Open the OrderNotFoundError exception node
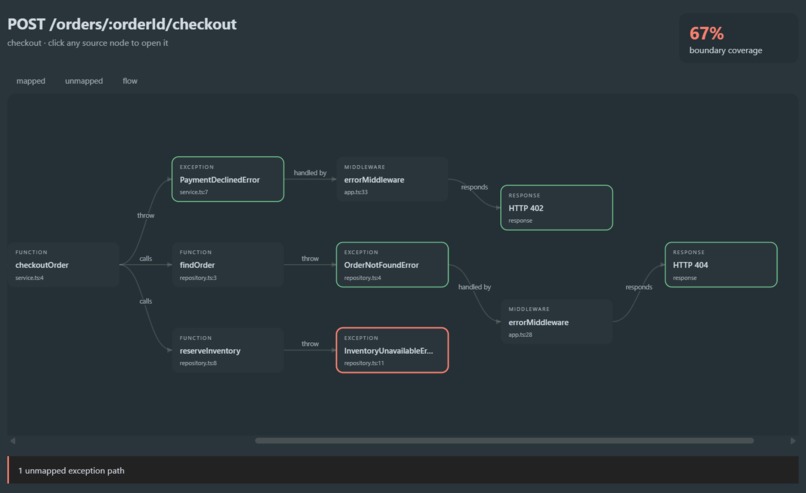The height and width of the screenshot is (493, 806). [x=392, y=265]
